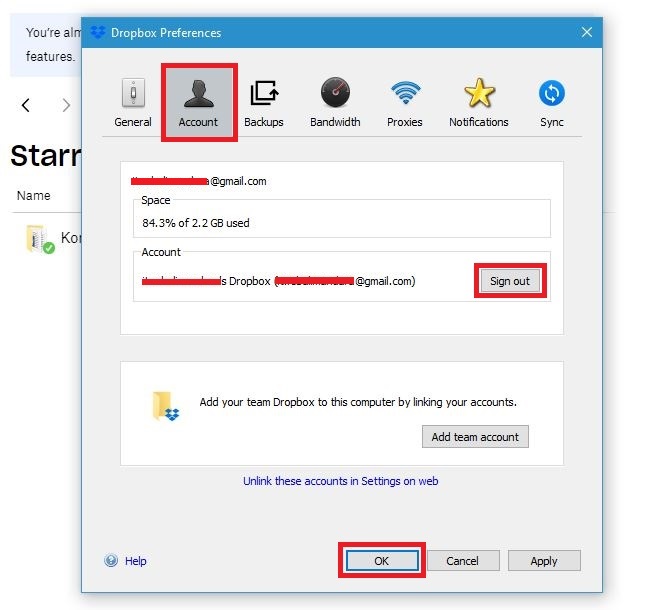Click the team Dropbox folder icon
The height and width of the screenshot is (610, 658).
coord(165,406)
